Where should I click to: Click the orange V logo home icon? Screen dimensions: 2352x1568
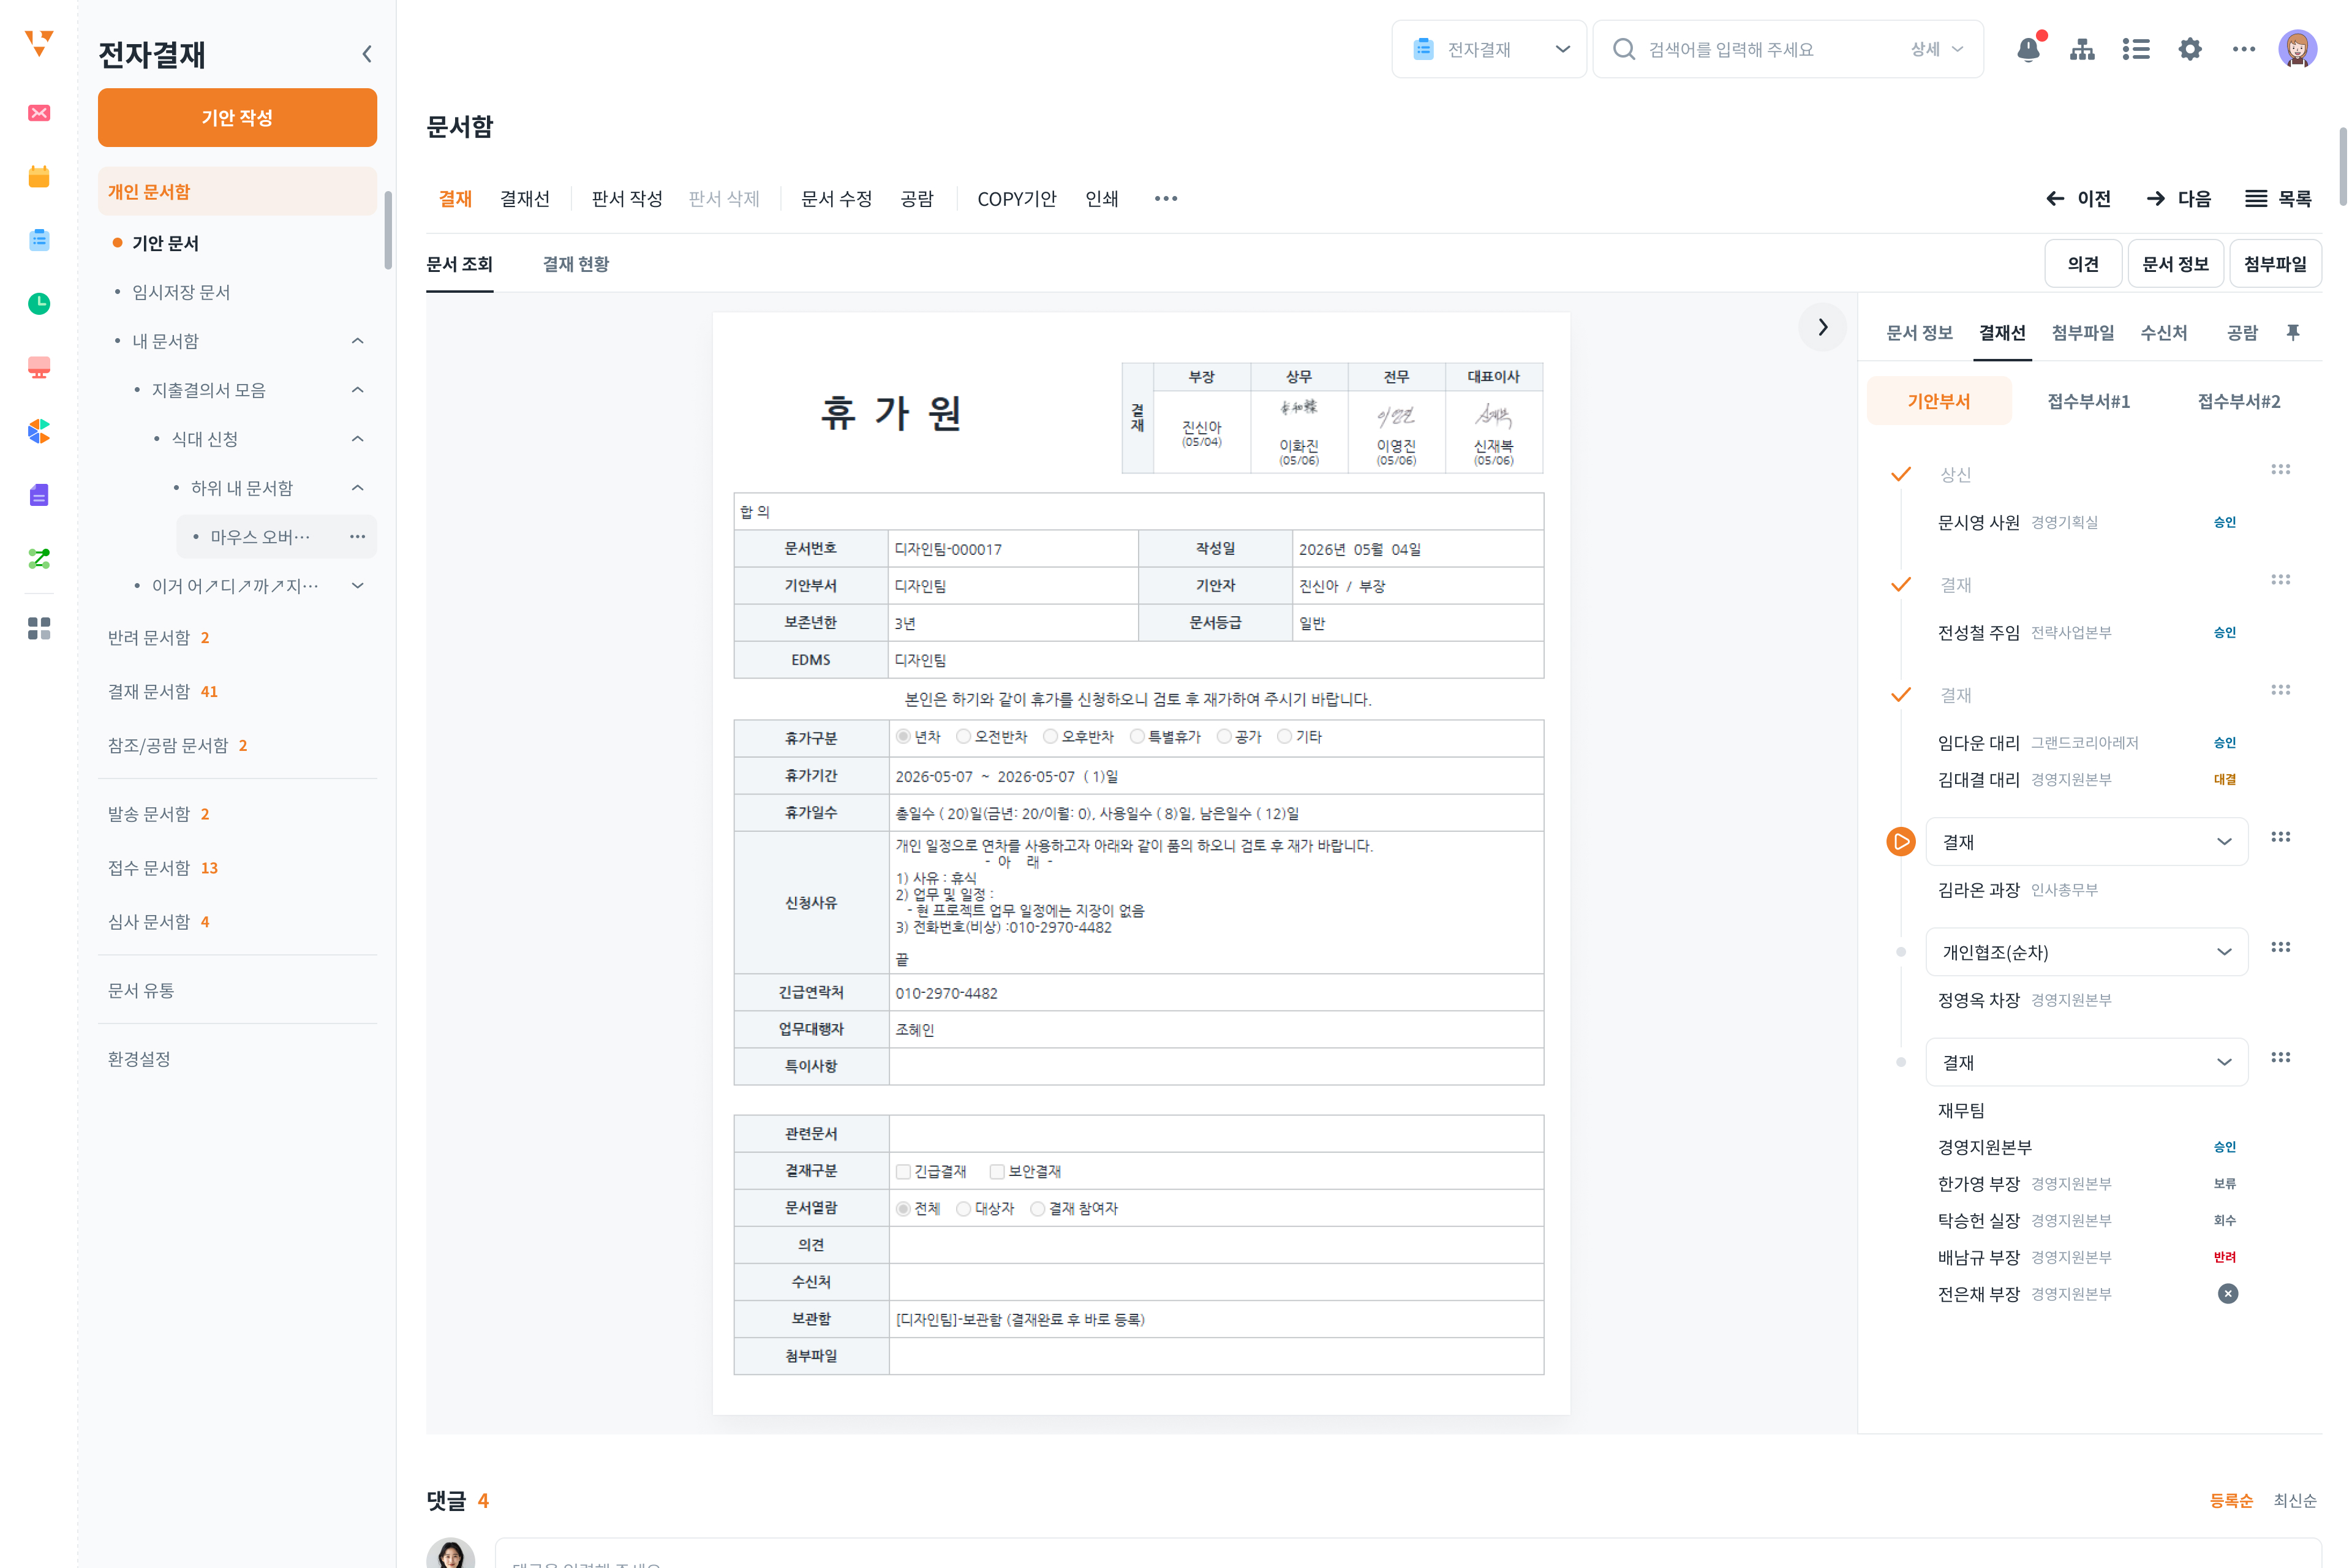39,43
